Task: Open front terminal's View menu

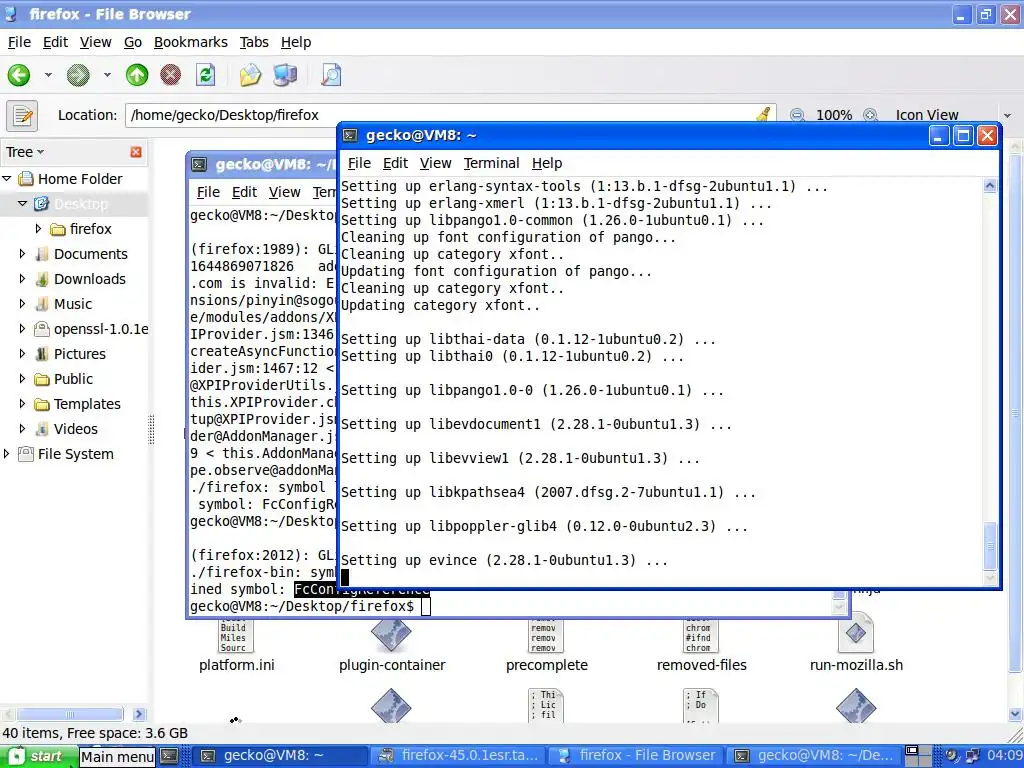Action: [x=436, y=163]
